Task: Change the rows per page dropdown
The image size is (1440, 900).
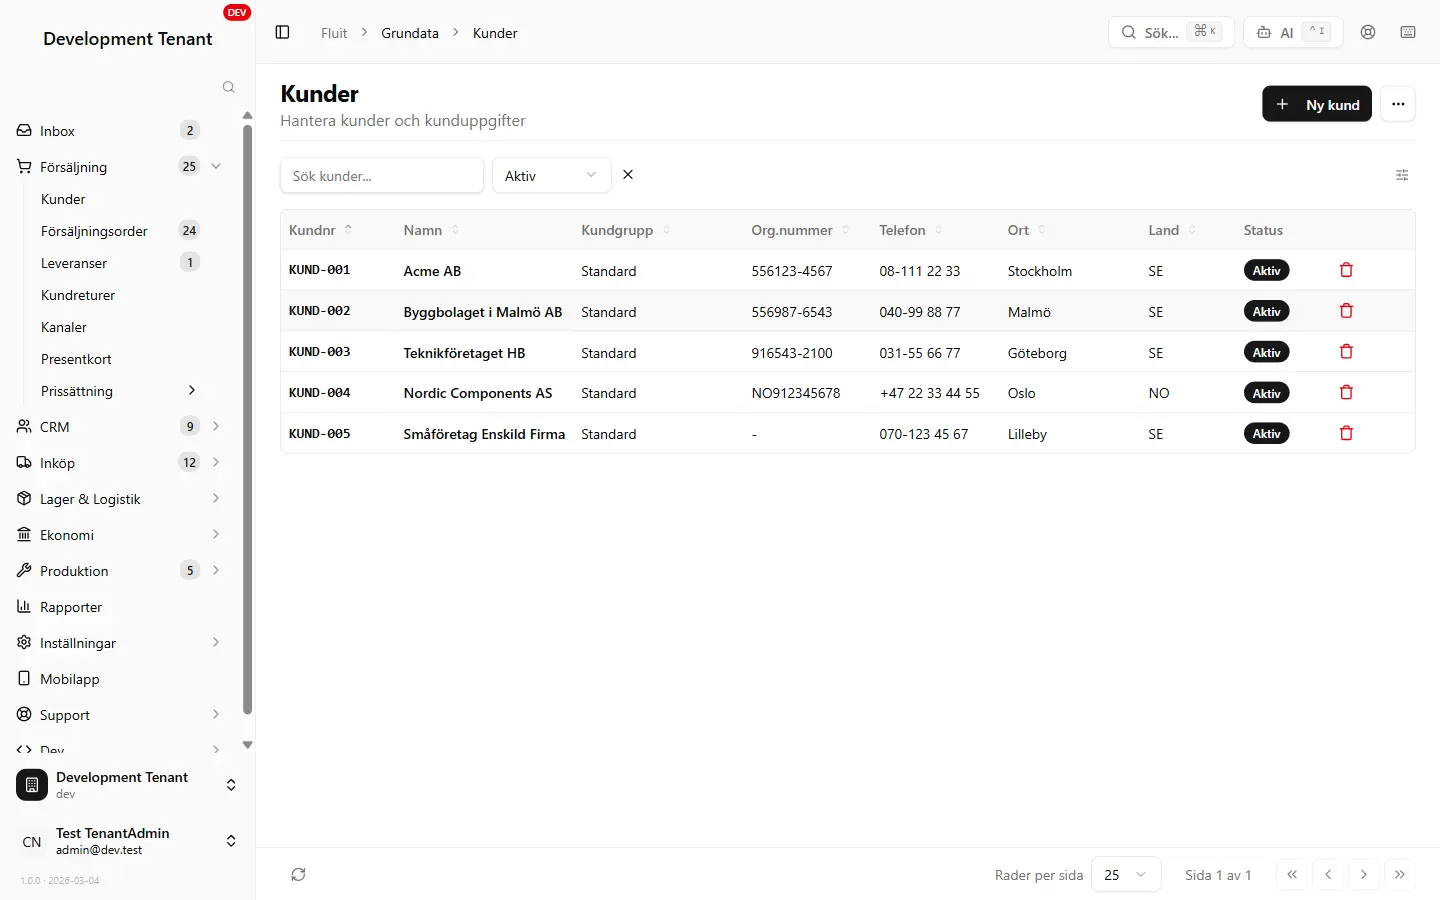Action: click(x=1126, y=875)
